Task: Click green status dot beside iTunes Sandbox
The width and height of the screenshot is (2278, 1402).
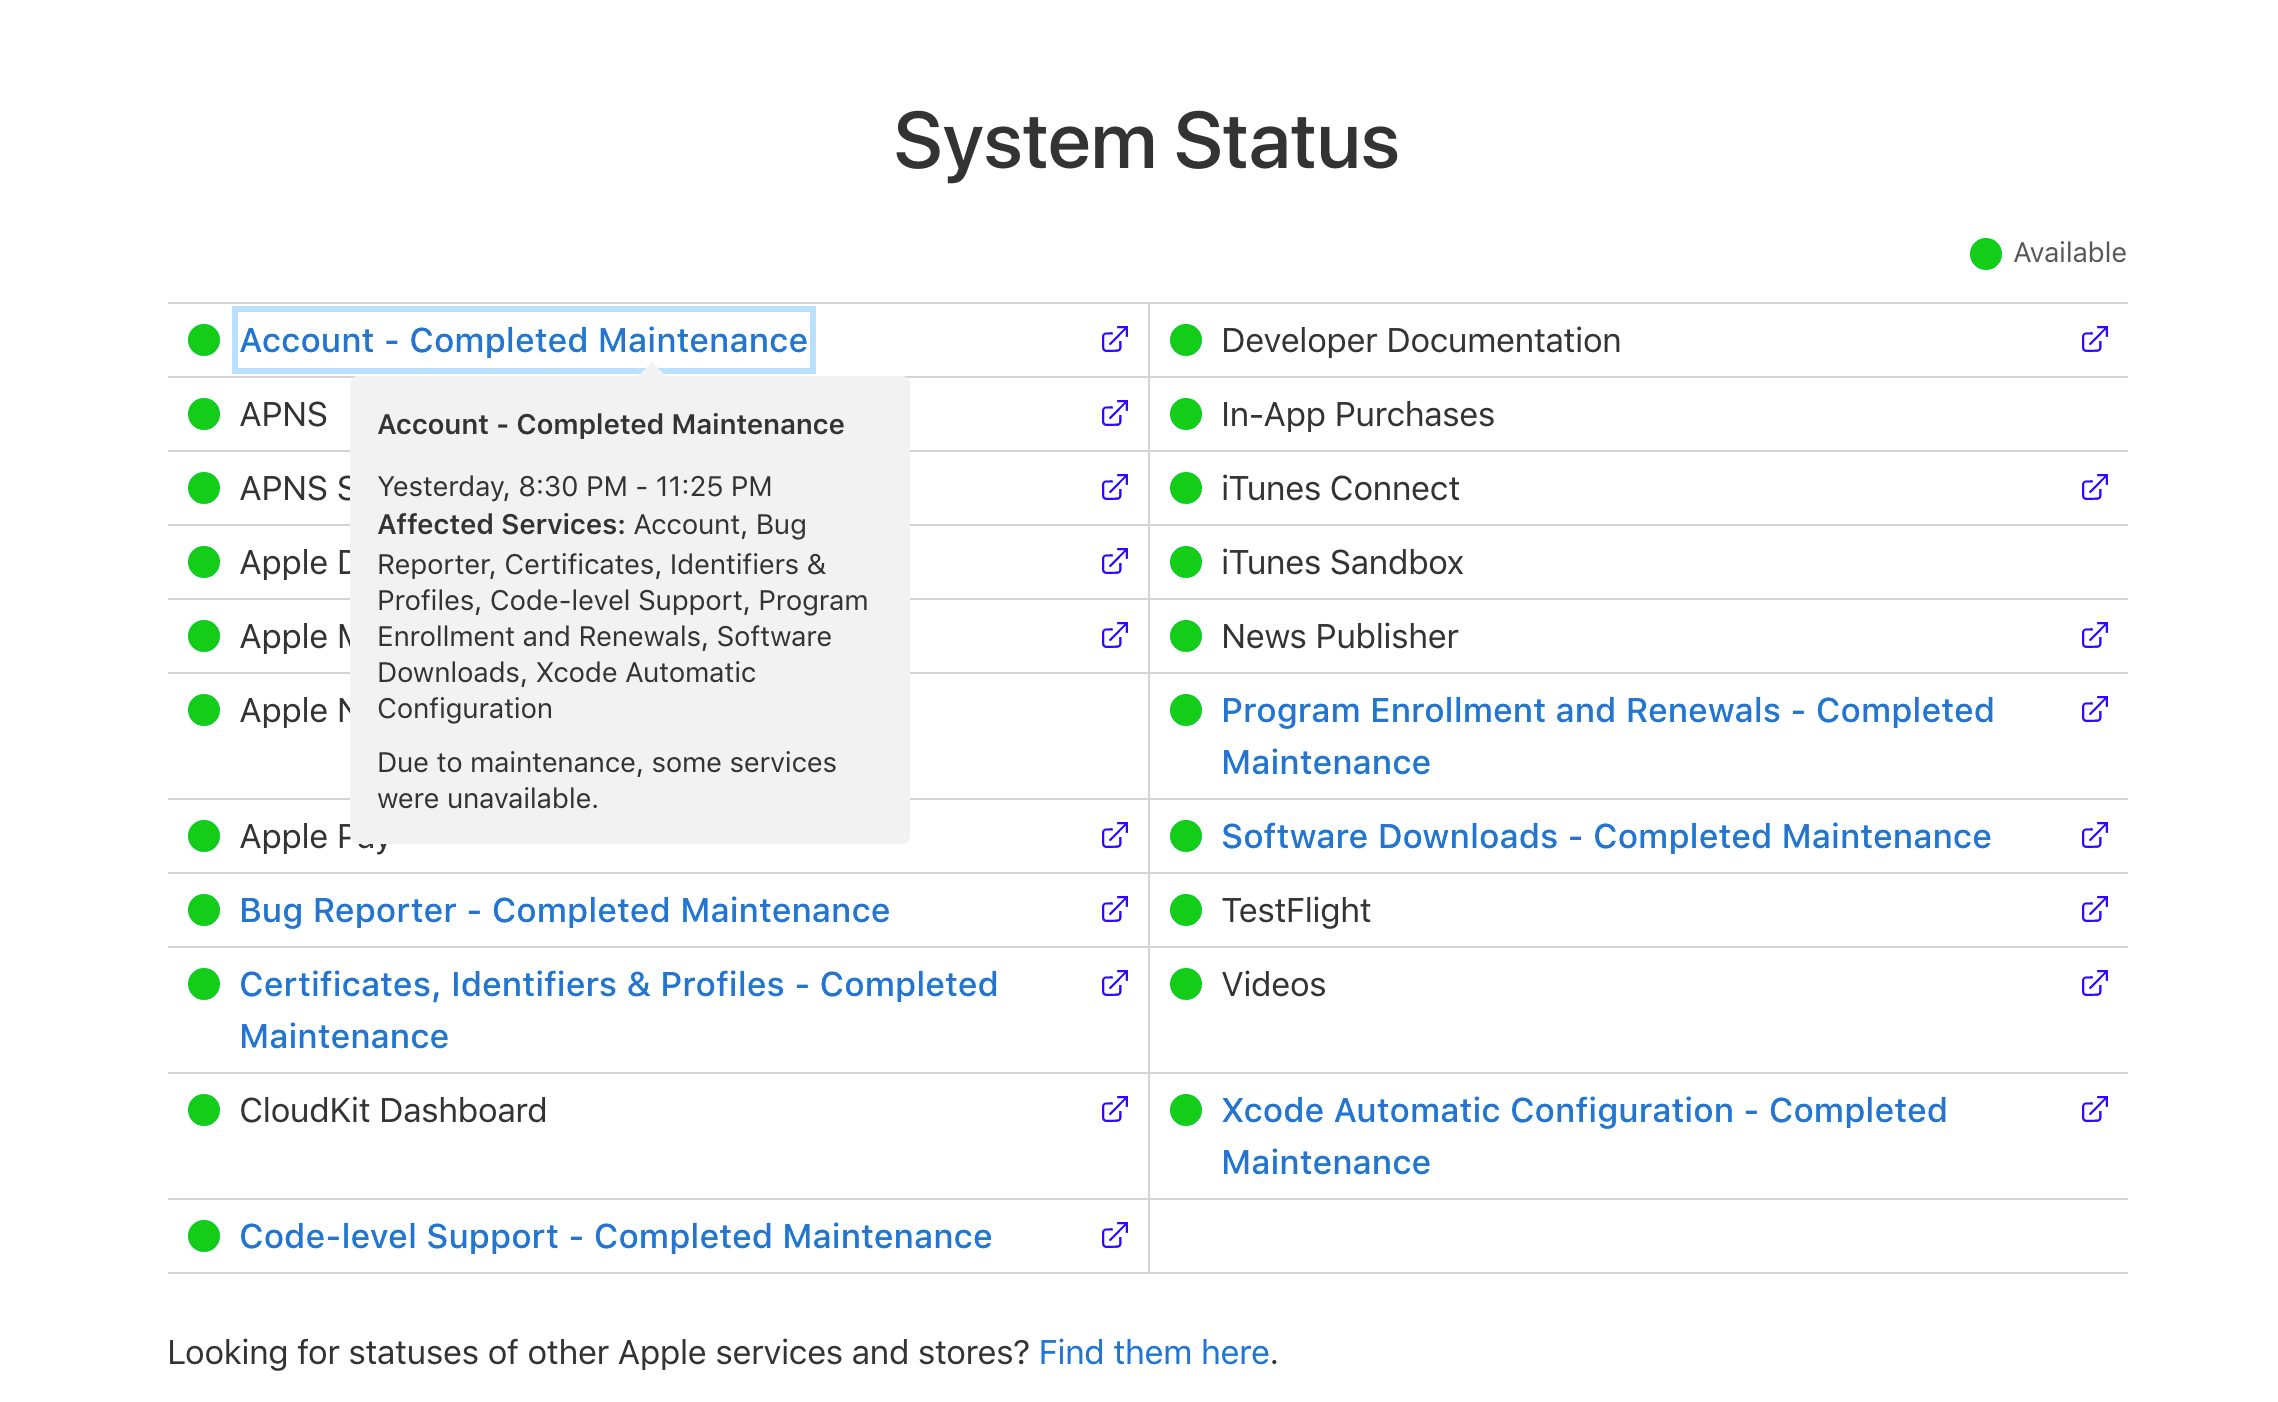Action: pyautogui.click(x=1186, y=562)
